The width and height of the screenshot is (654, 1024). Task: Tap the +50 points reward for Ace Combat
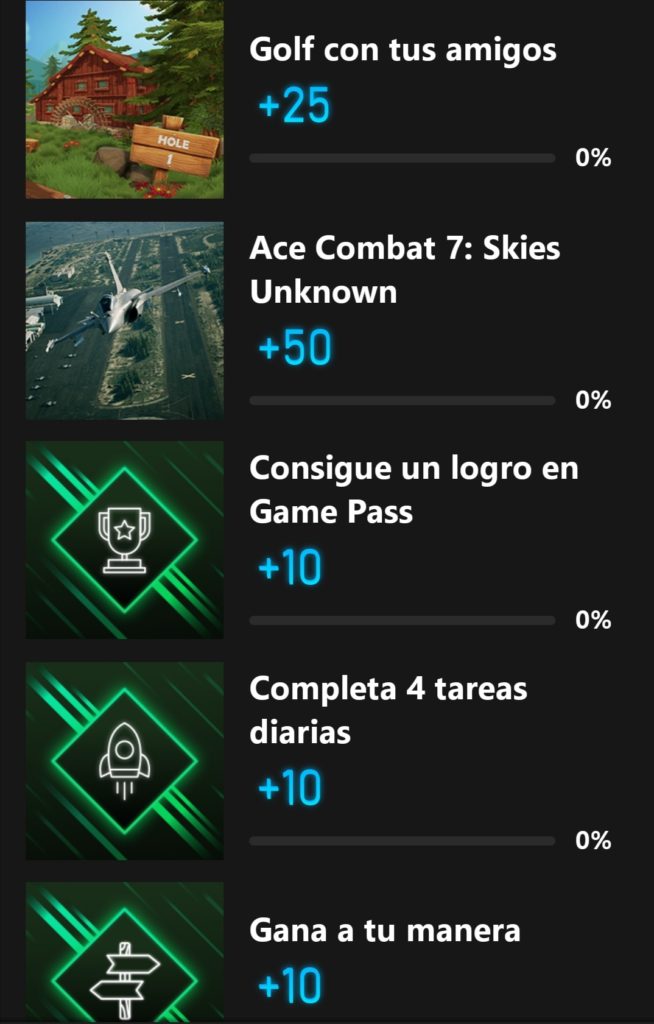(x=294, y=348)
